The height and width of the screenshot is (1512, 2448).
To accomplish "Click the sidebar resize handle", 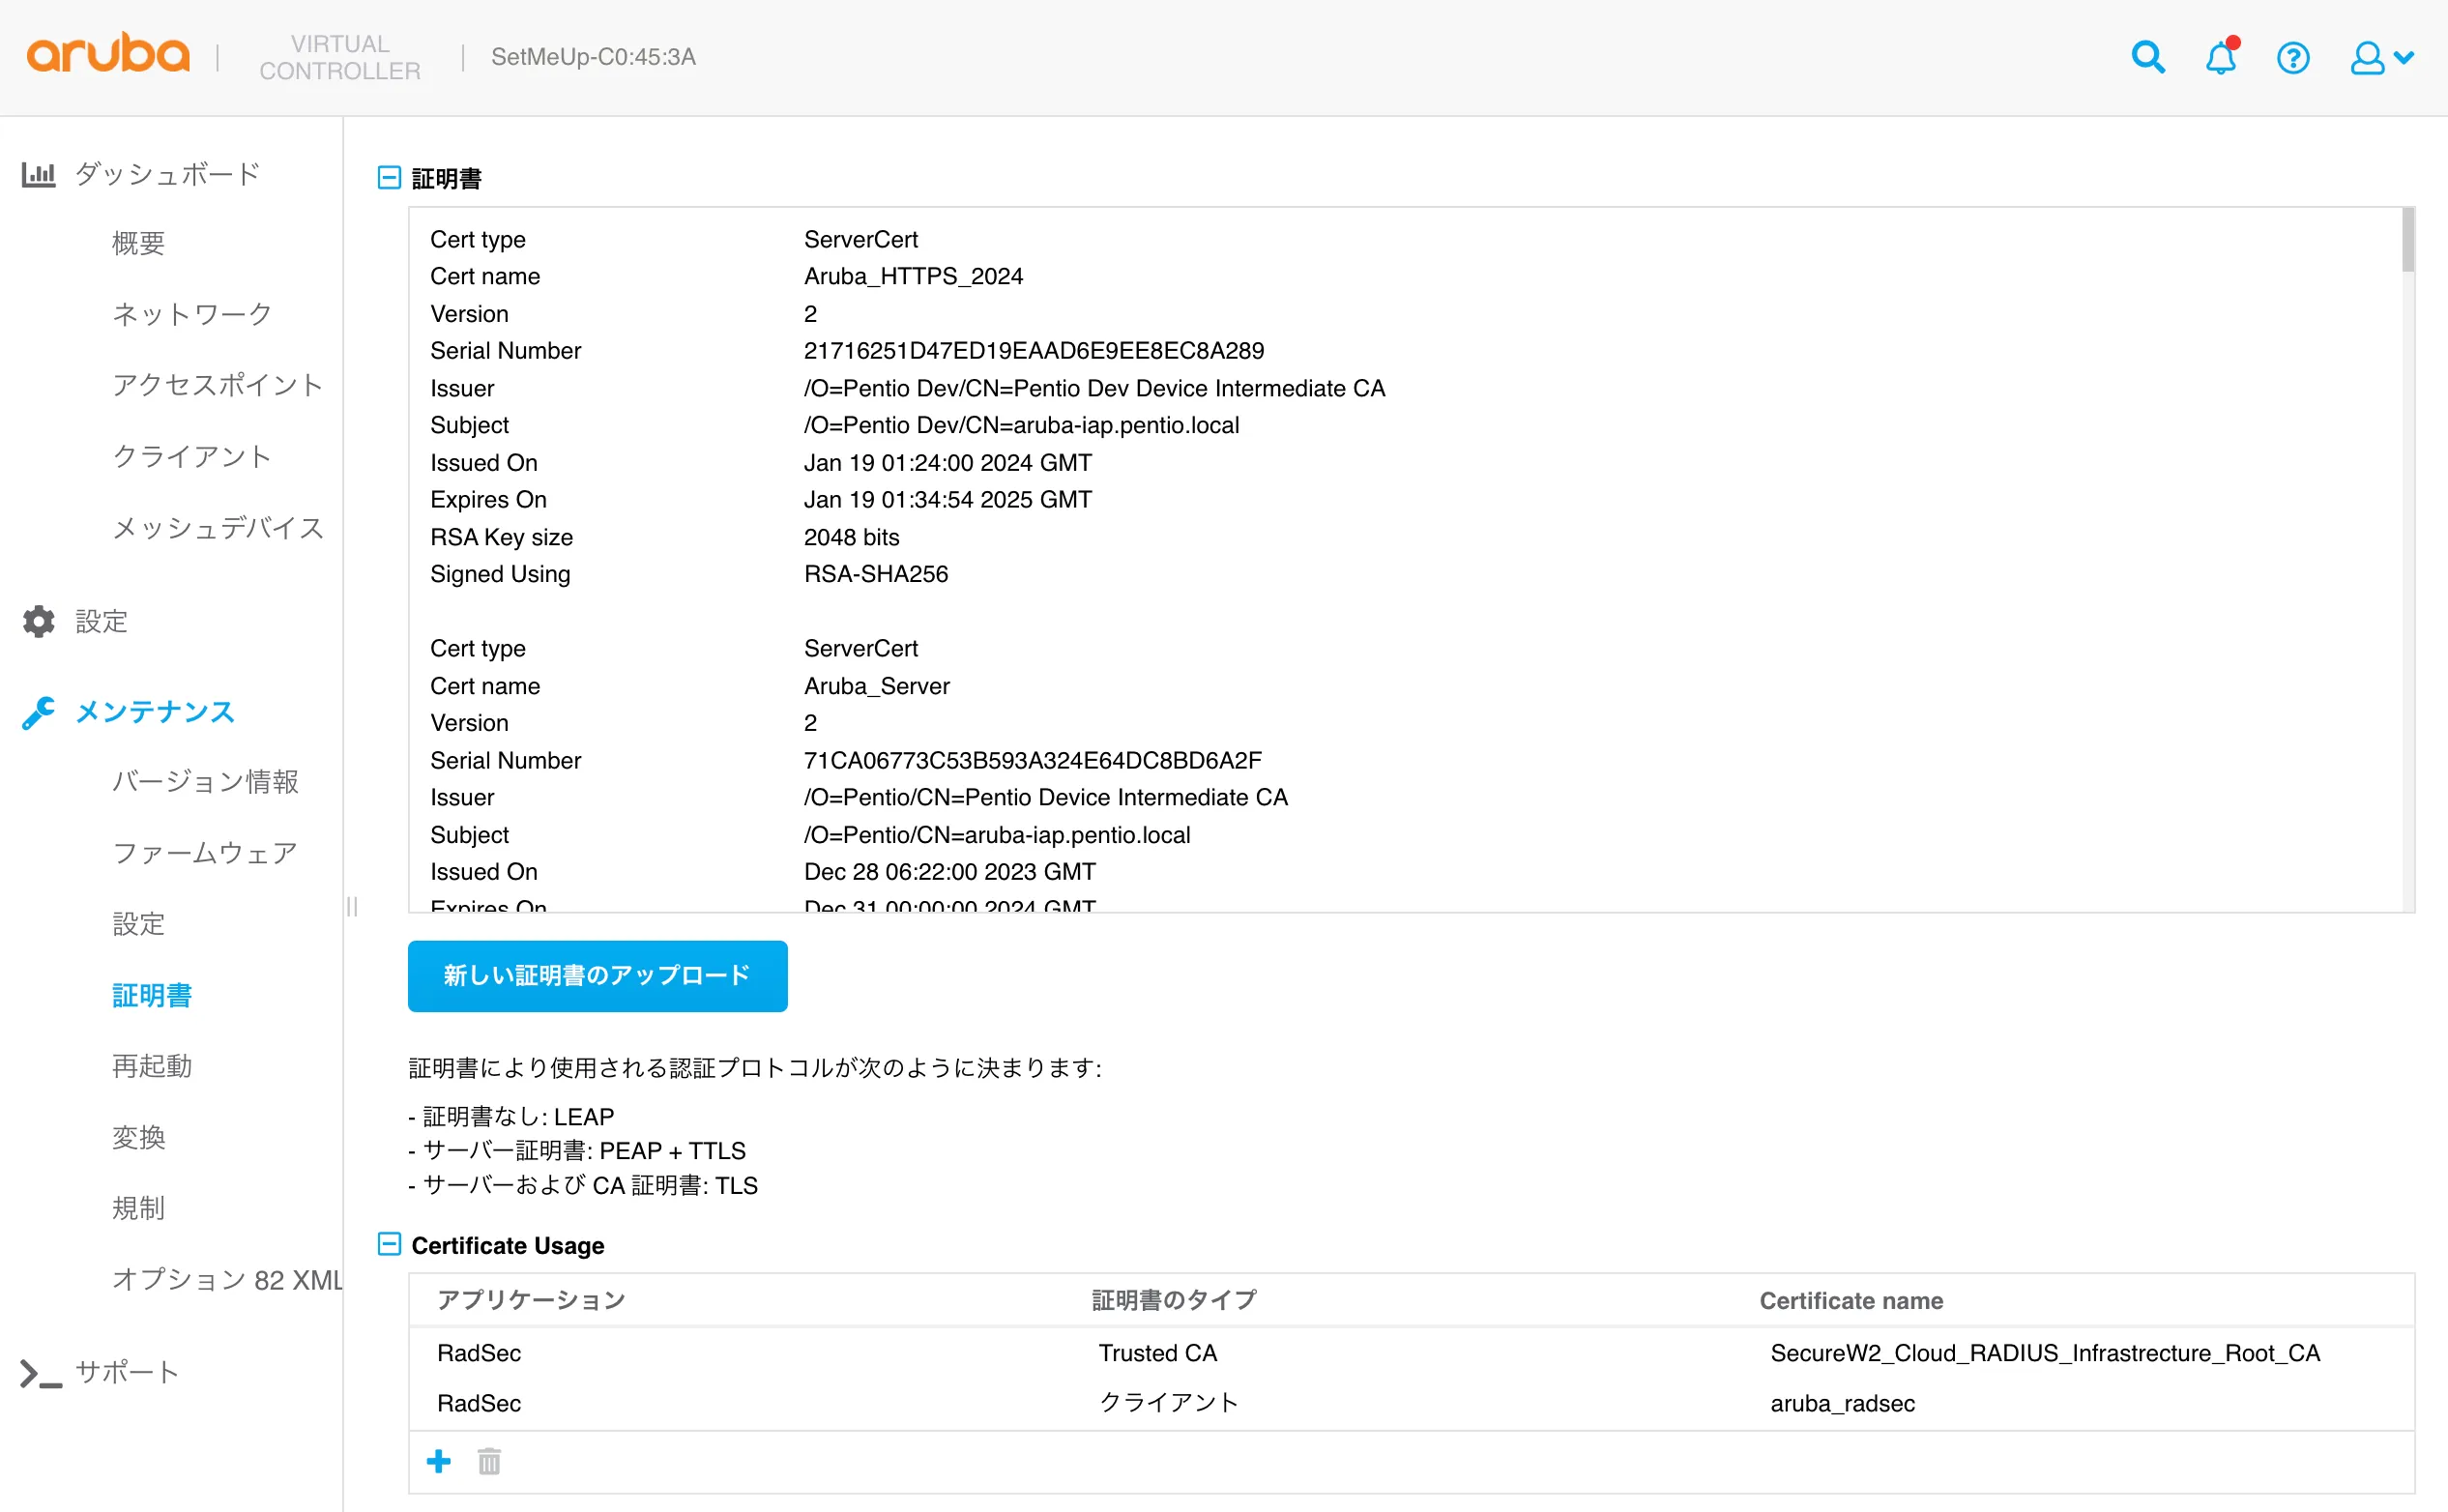I will (351, 906).
